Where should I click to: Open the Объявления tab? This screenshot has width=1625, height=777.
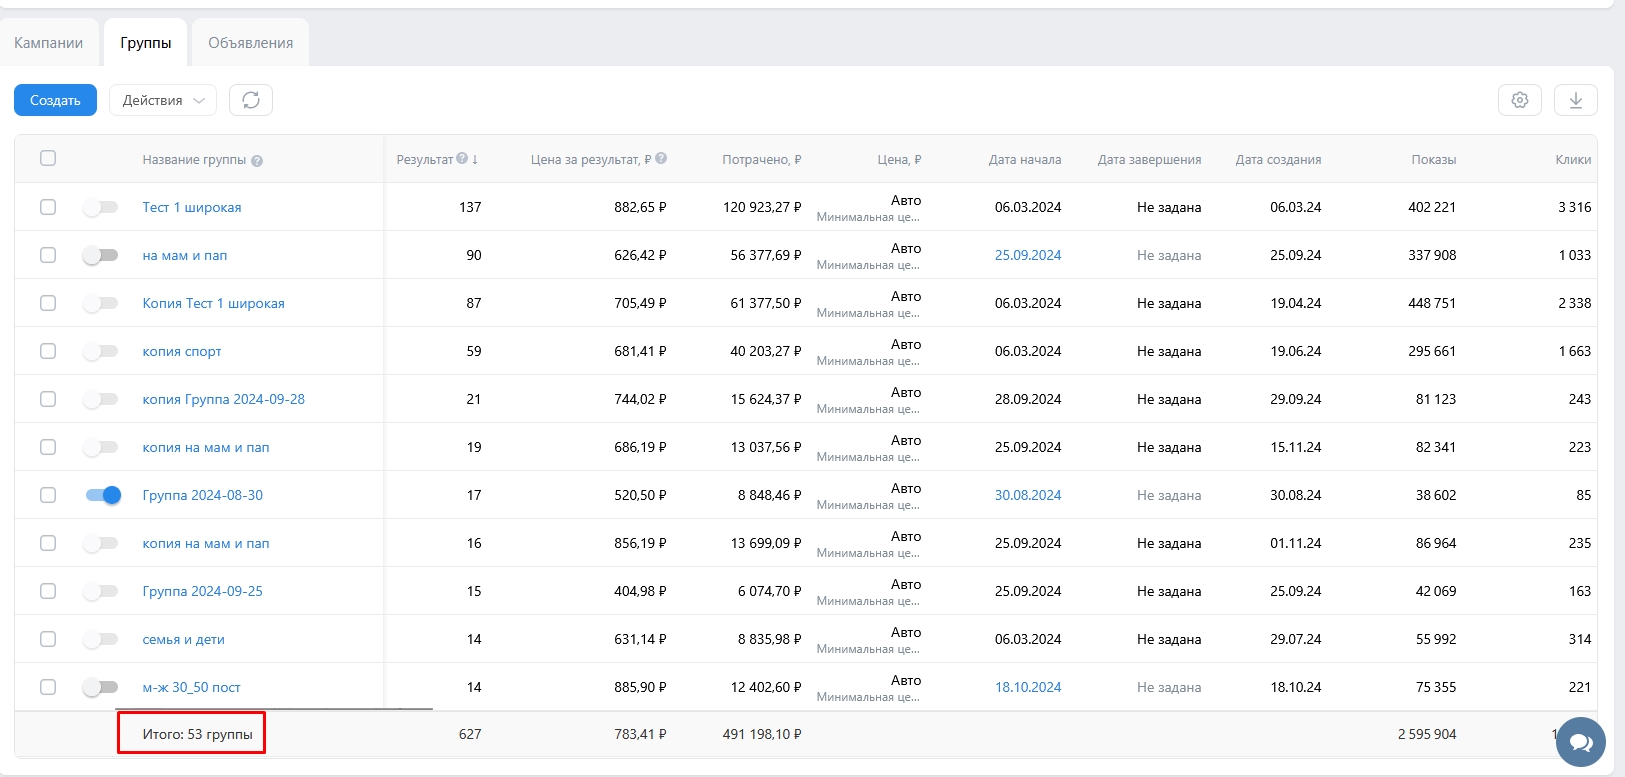(250, 43)
